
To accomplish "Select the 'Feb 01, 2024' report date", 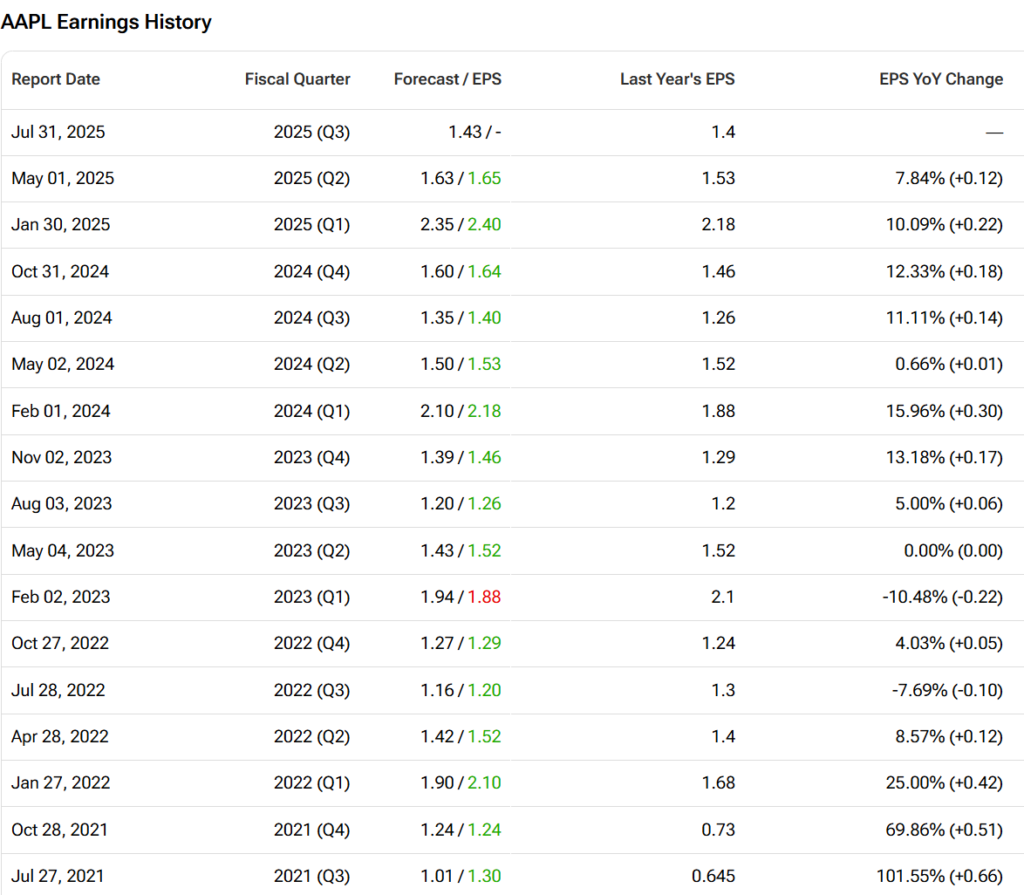I will pyautogui.click(x=61, y=411).
